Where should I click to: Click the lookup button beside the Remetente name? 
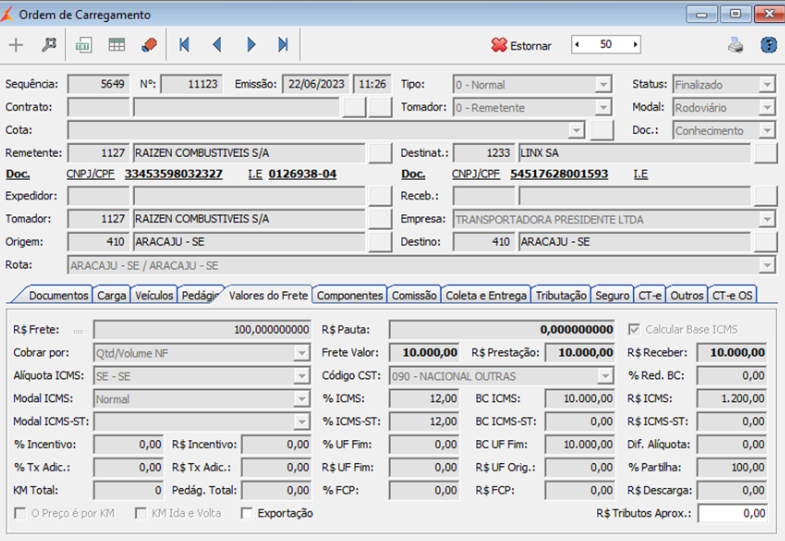tap(379, 152)
